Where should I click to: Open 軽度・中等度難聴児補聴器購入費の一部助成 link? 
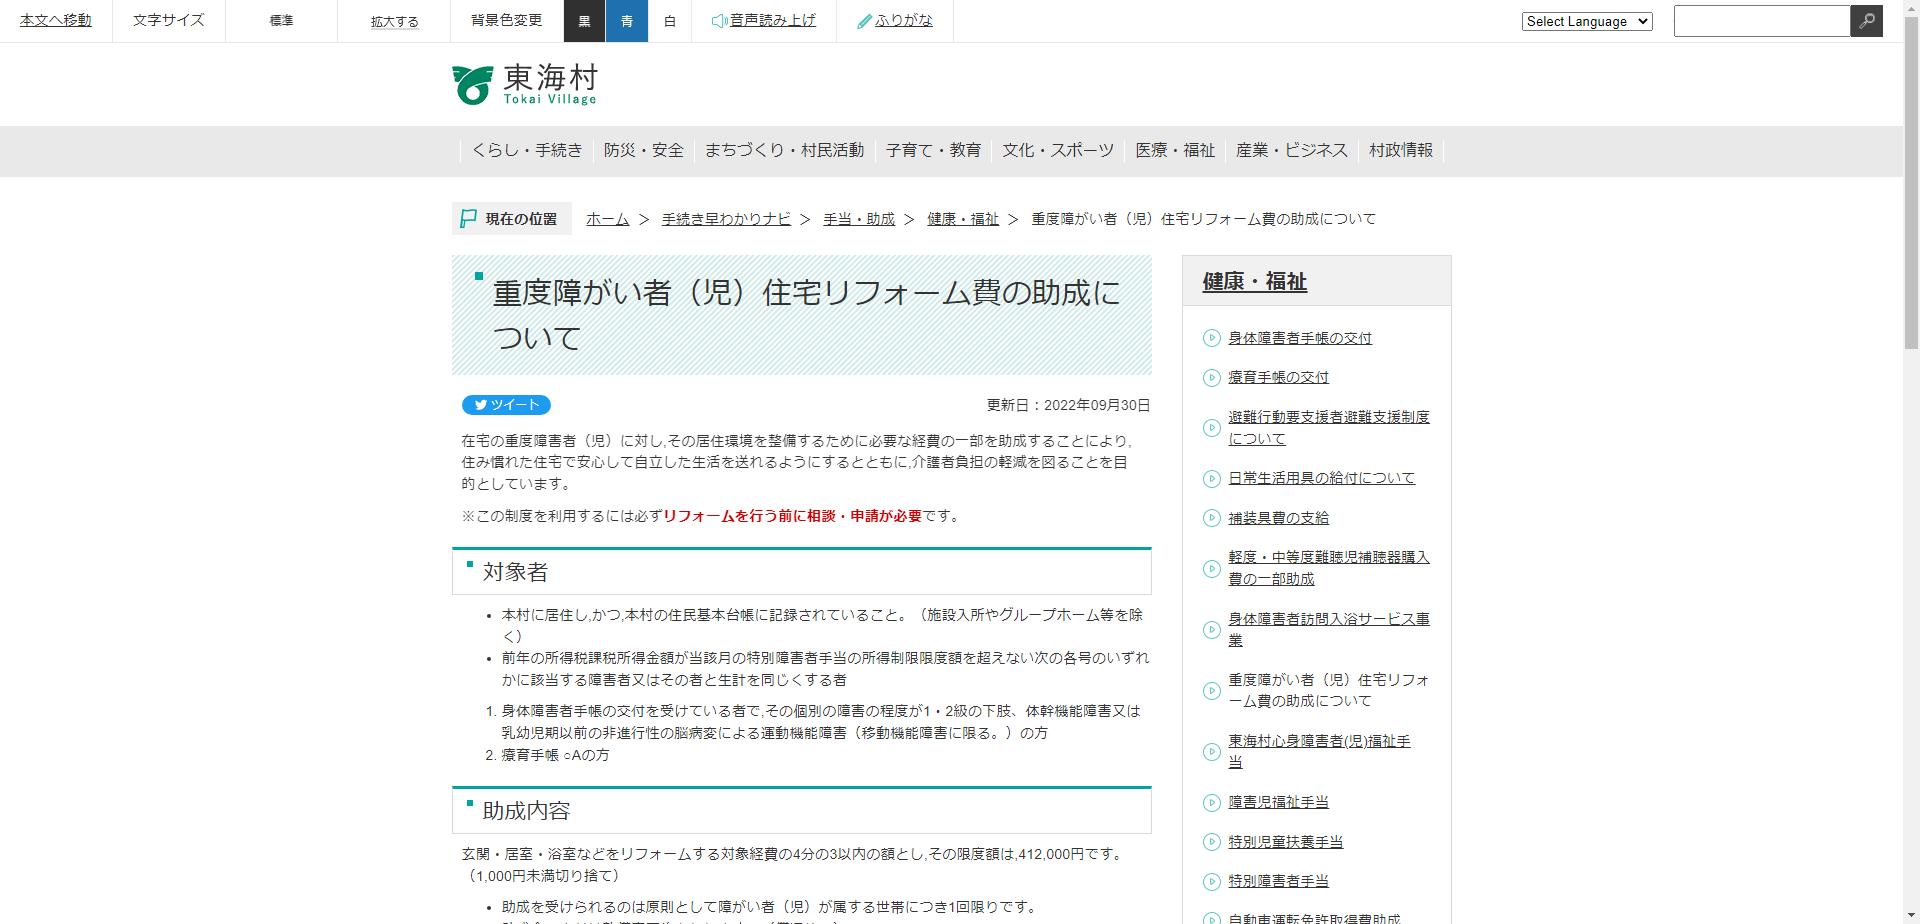(x=1329, y=568)
